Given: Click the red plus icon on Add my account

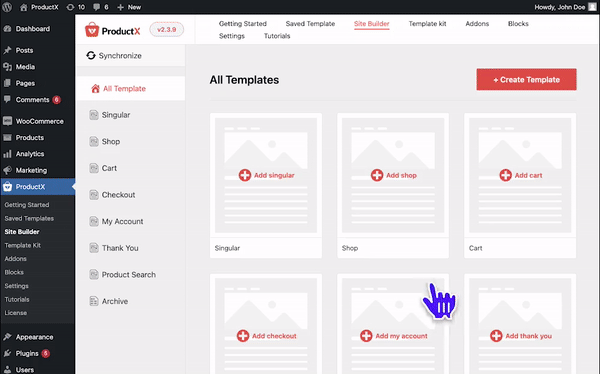Looking at the screenshot, I should click(366, 336).
